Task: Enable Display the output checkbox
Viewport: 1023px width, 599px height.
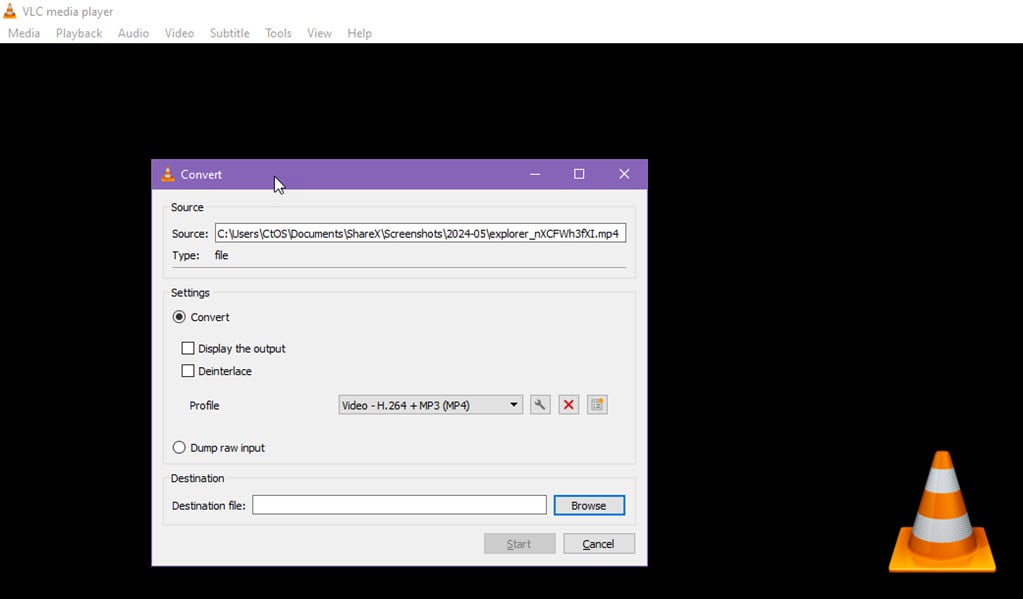Action: 188,348
